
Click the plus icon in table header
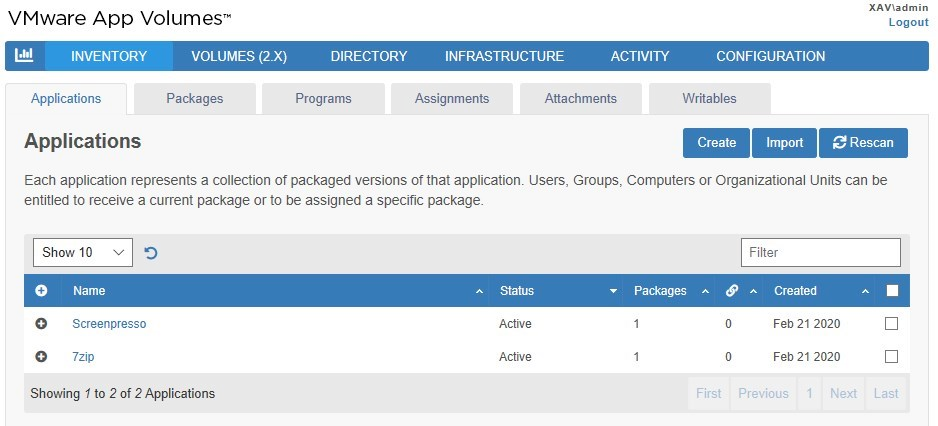pyautogui.click(x=41, y=291)
